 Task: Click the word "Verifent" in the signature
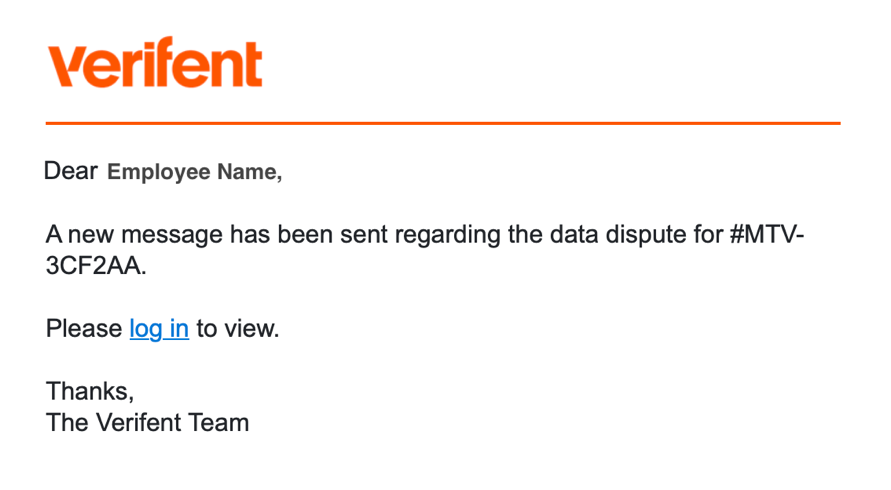point(139,422)
